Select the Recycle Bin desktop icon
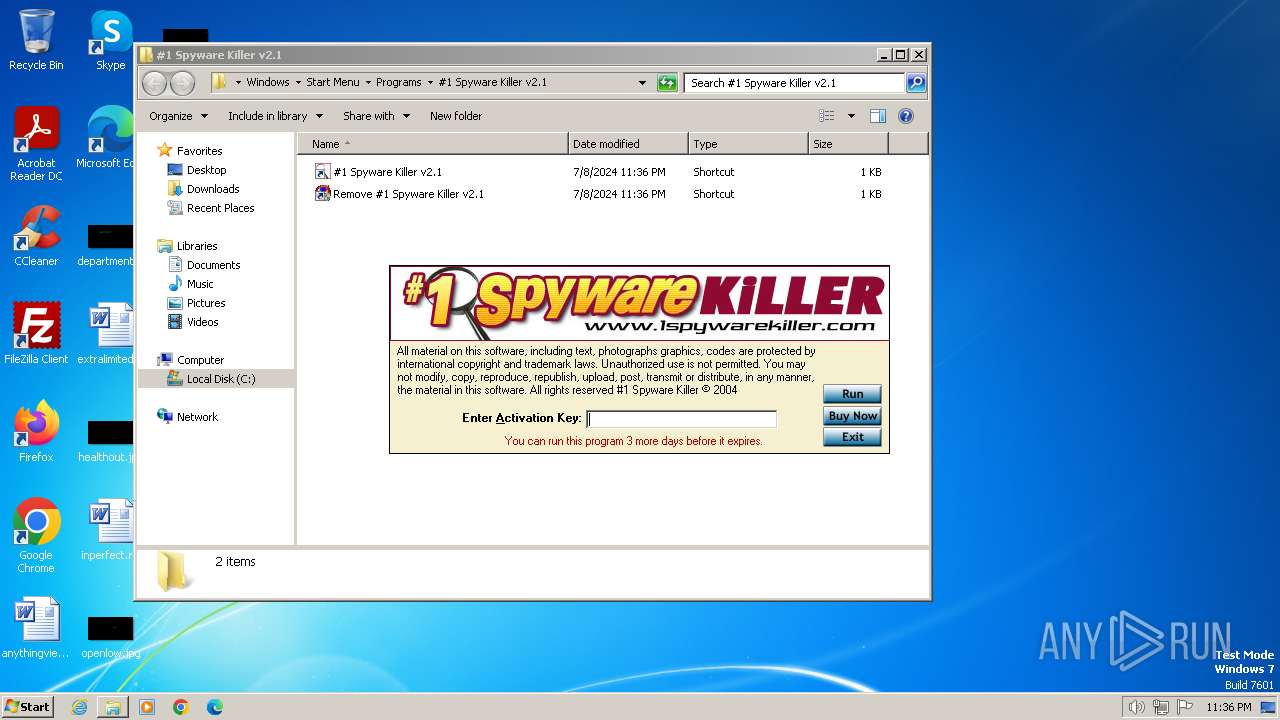Image resolution: width=1280 pixels, height=720 pixels. tap(36, 41)
